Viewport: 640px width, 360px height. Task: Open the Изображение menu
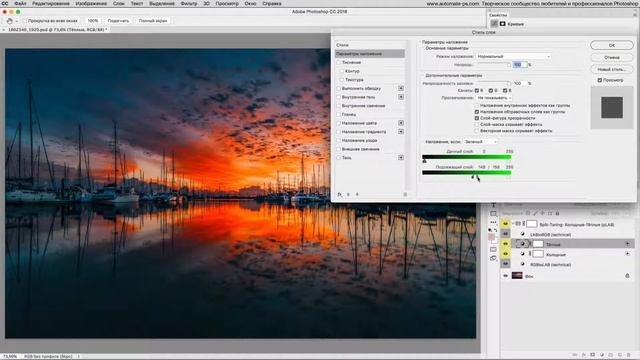point(91,3)
